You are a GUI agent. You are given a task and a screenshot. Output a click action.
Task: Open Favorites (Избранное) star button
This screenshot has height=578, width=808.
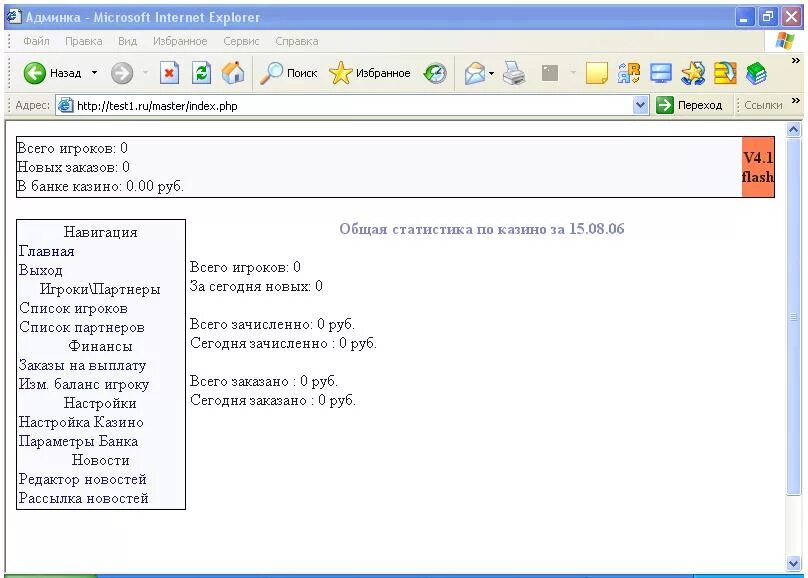pos(369,73)
